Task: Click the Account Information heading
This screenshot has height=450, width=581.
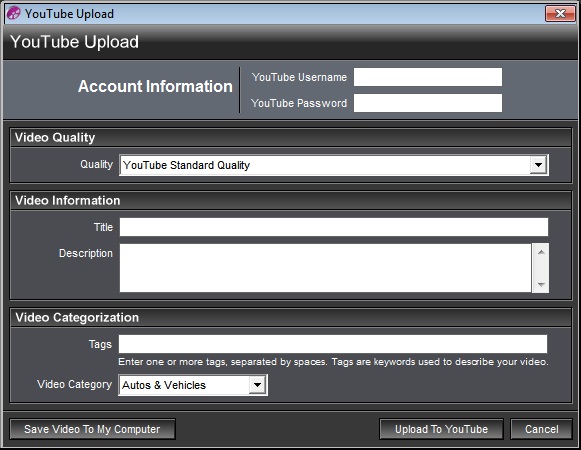Action: [155, 86]
